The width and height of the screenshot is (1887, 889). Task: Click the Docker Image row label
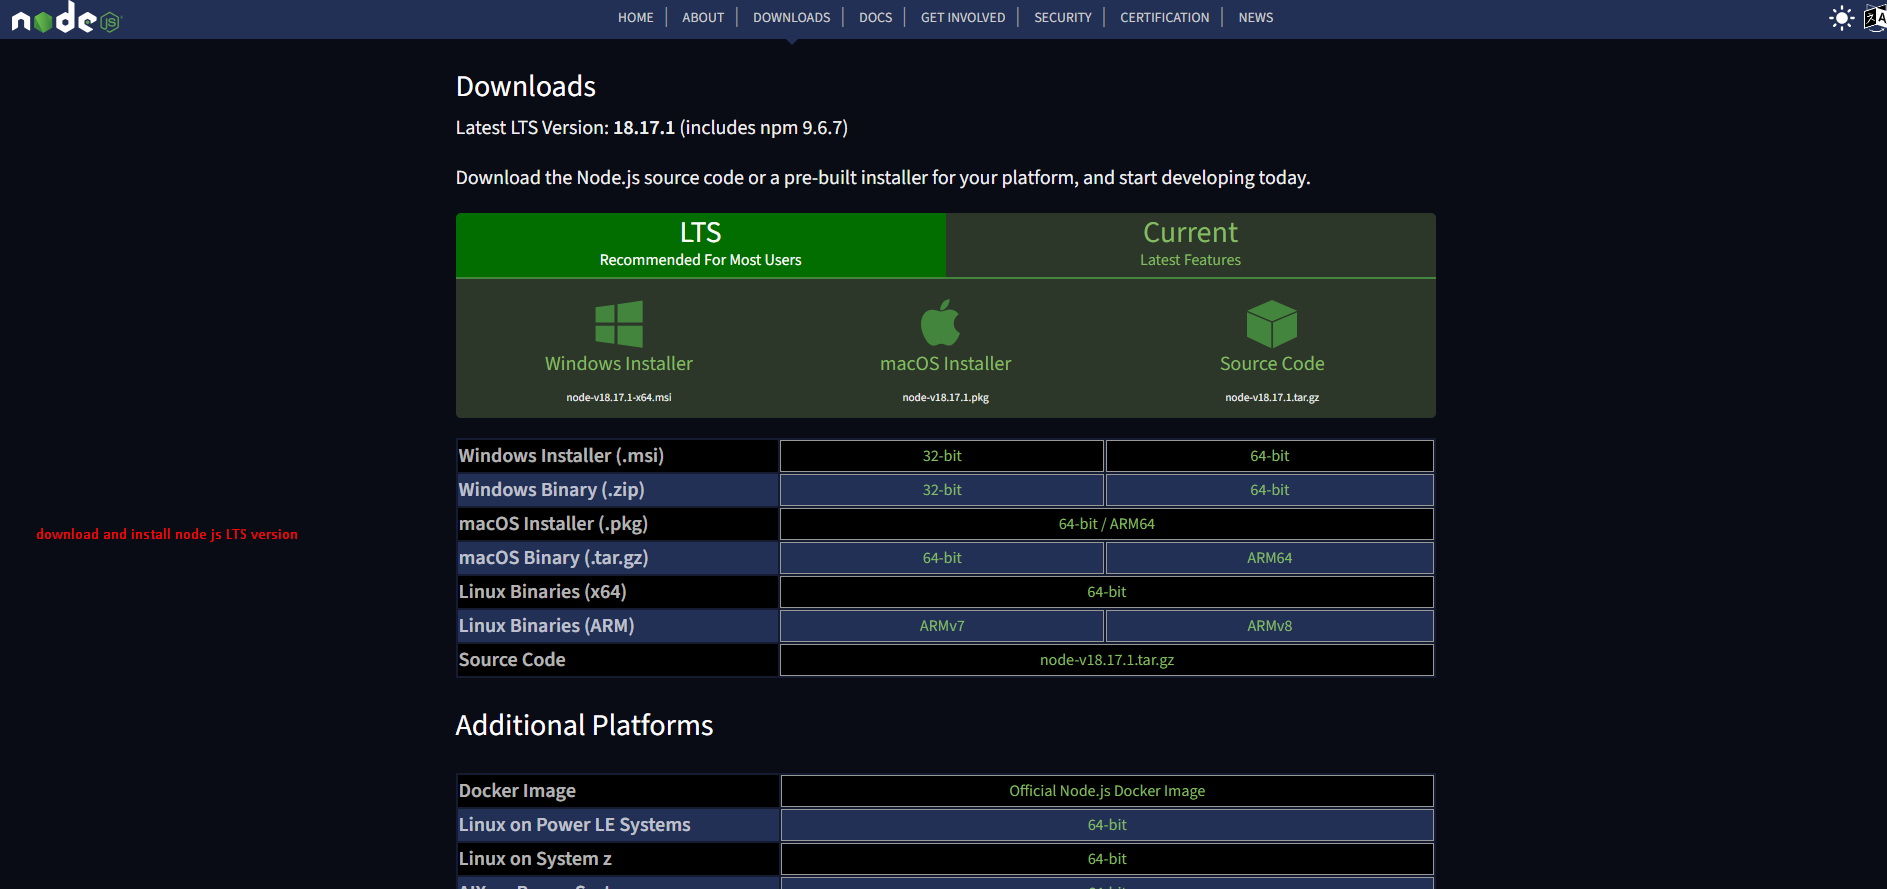tap(517, 791)
